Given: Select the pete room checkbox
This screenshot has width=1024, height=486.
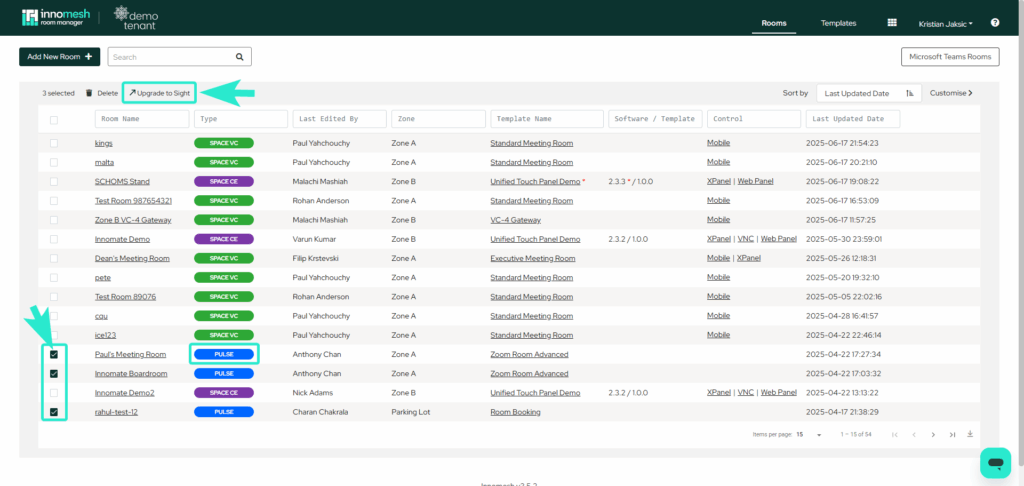Looking at the screenshot, I should tap(54, 278).
